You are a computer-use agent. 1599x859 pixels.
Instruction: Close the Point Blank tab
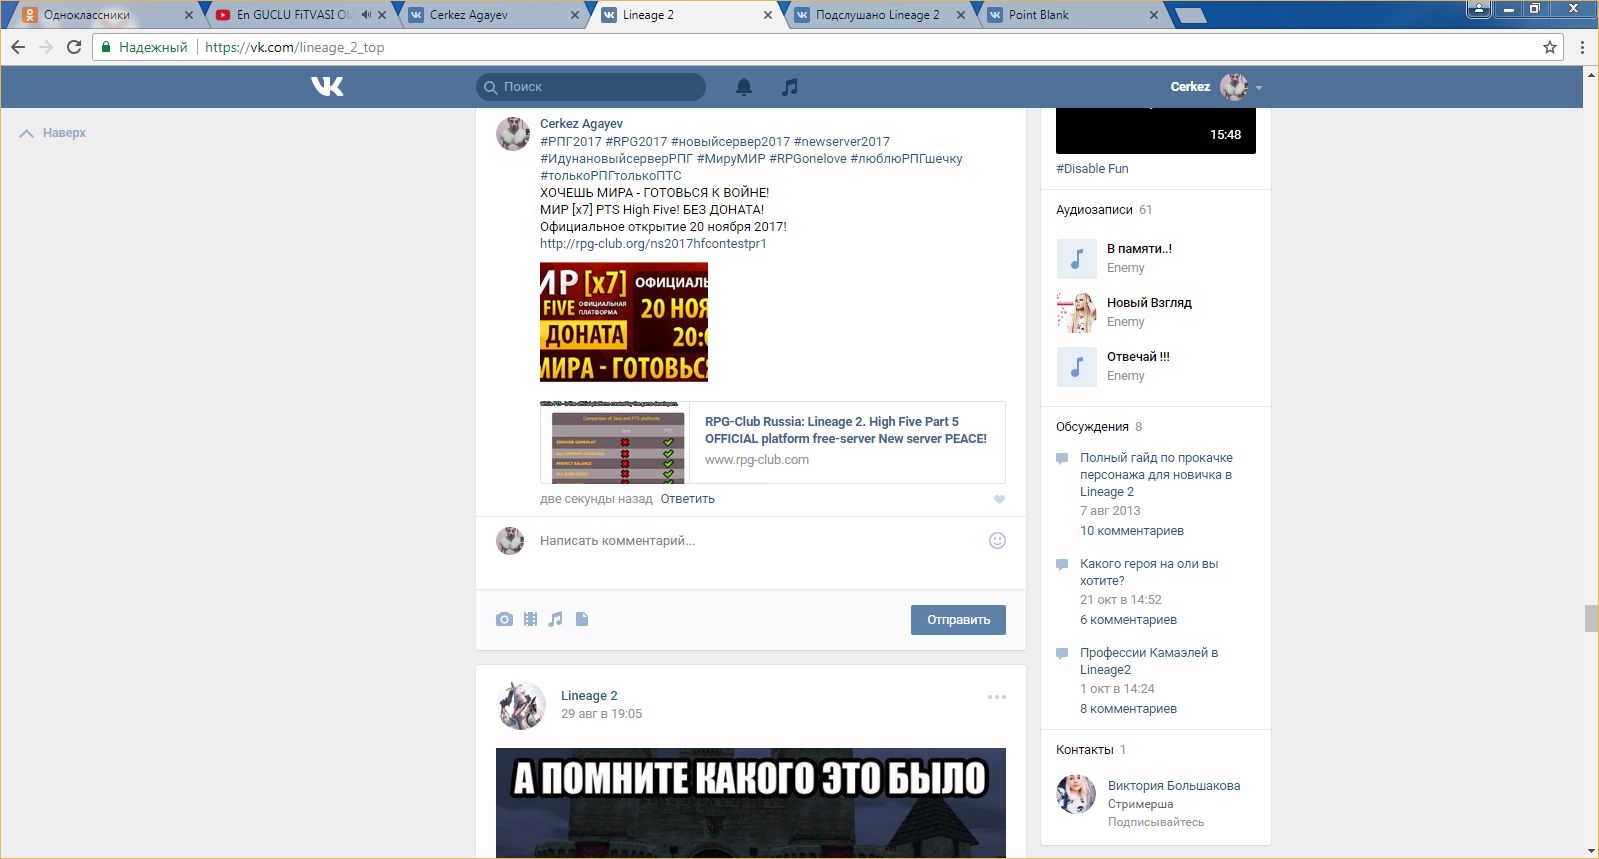point(1154,15)
